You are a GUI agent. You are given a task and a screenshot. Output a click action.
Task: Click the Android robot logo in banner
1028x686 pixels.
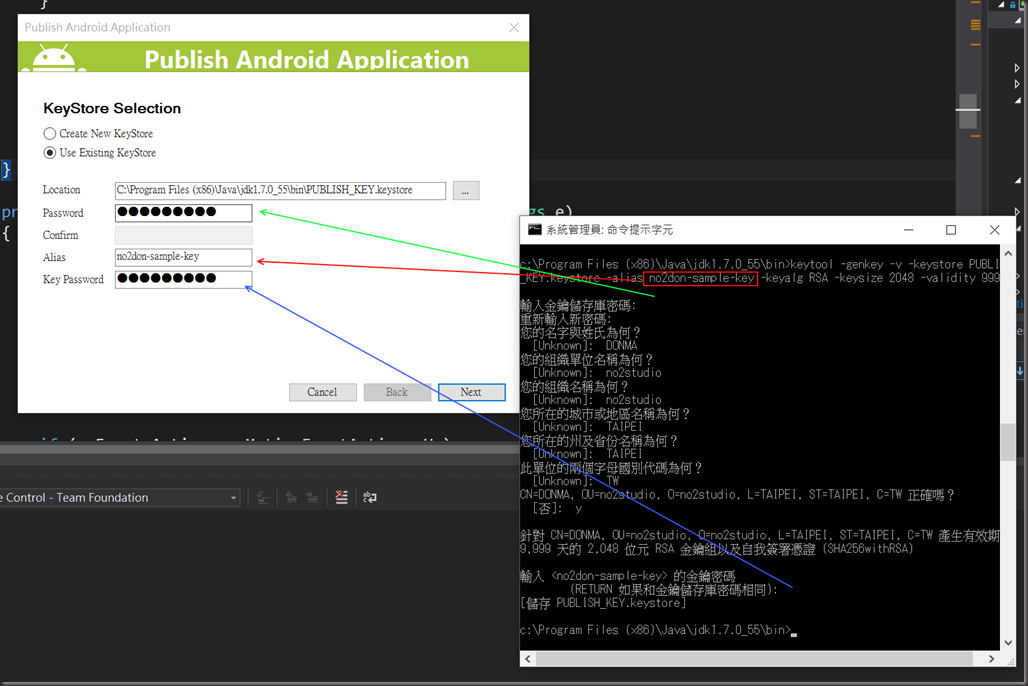pos(54,58)
